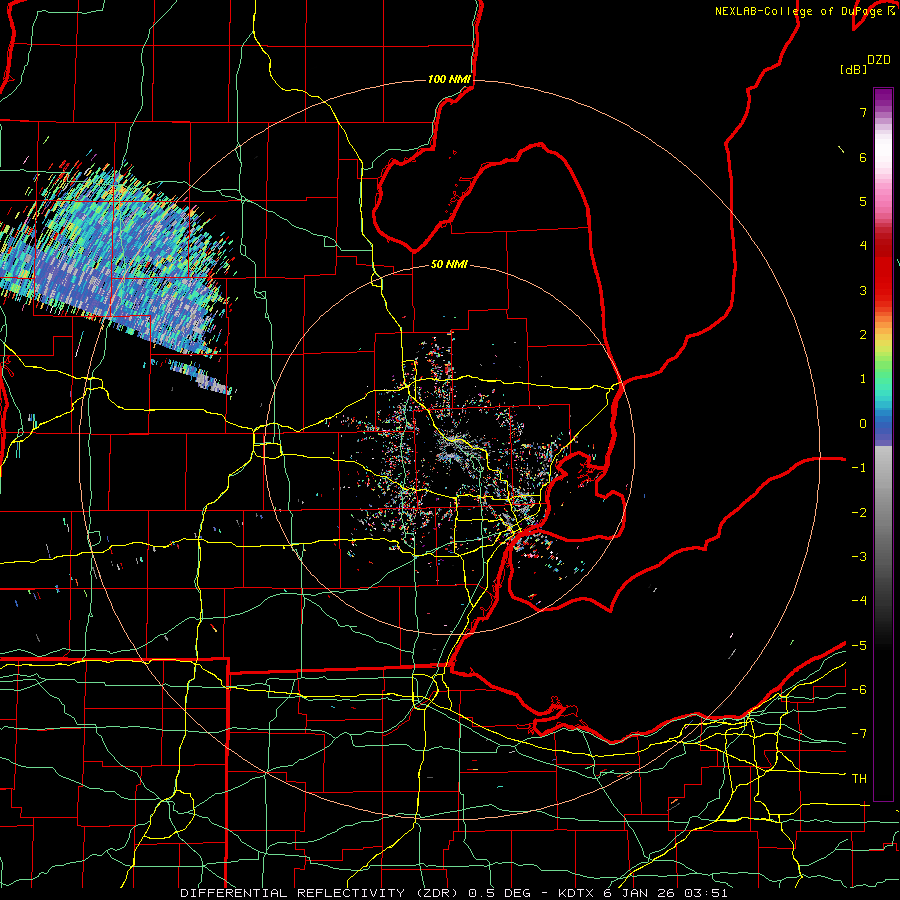900x900 pixels.
Task: Click the 3 value on color scale
Action: click(x=863, y=290)
